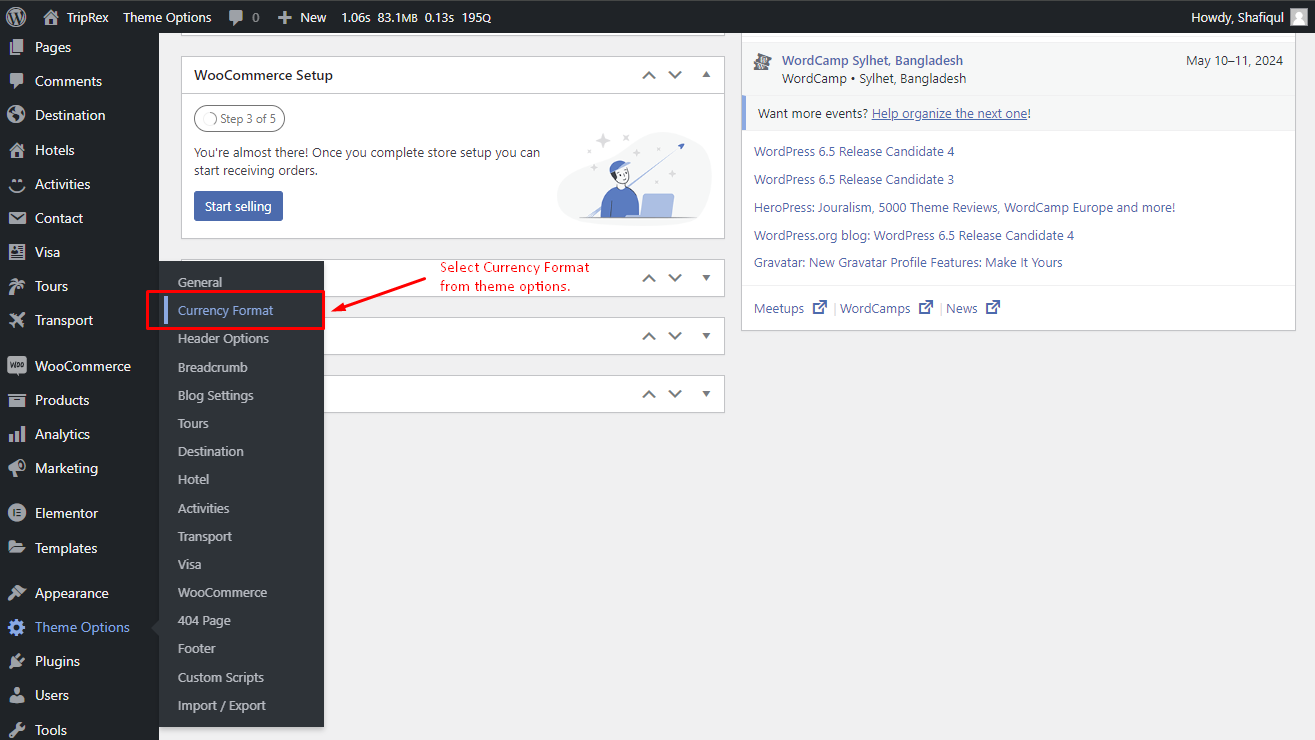Screen dimensions: 1315x740
Task: Move the WooCommerce Setup widget down
Action: click(x=675, y=75)
